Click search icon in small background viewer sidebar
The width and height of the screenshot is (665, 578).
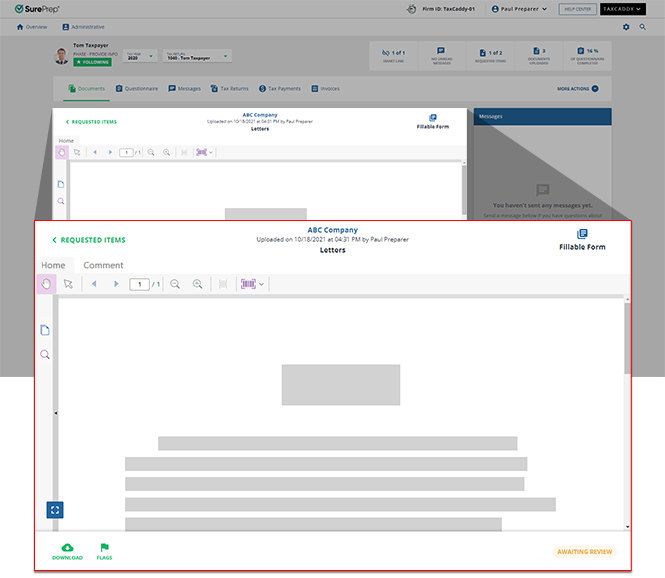61,201
